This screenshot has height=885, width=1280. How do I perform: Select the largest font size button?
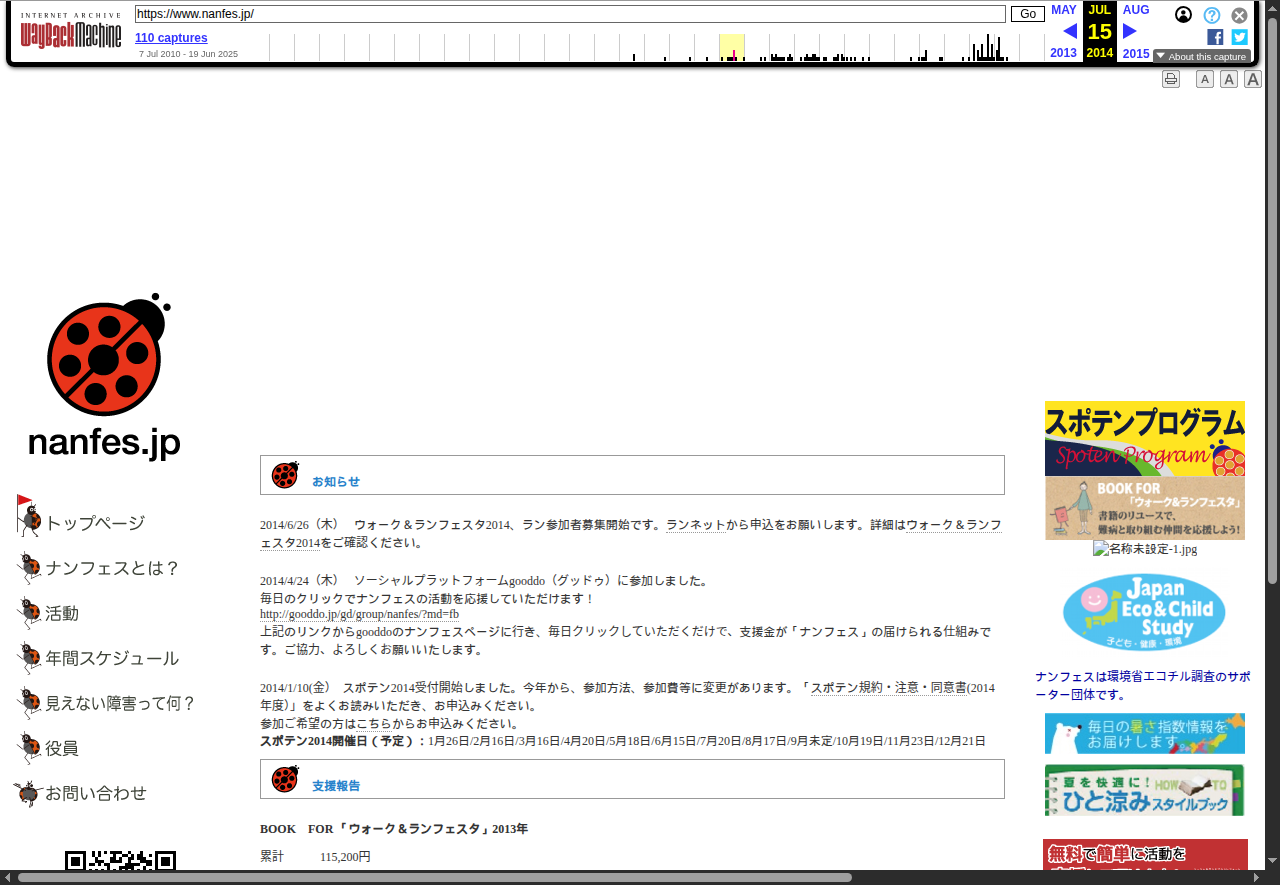point(1252,79)
